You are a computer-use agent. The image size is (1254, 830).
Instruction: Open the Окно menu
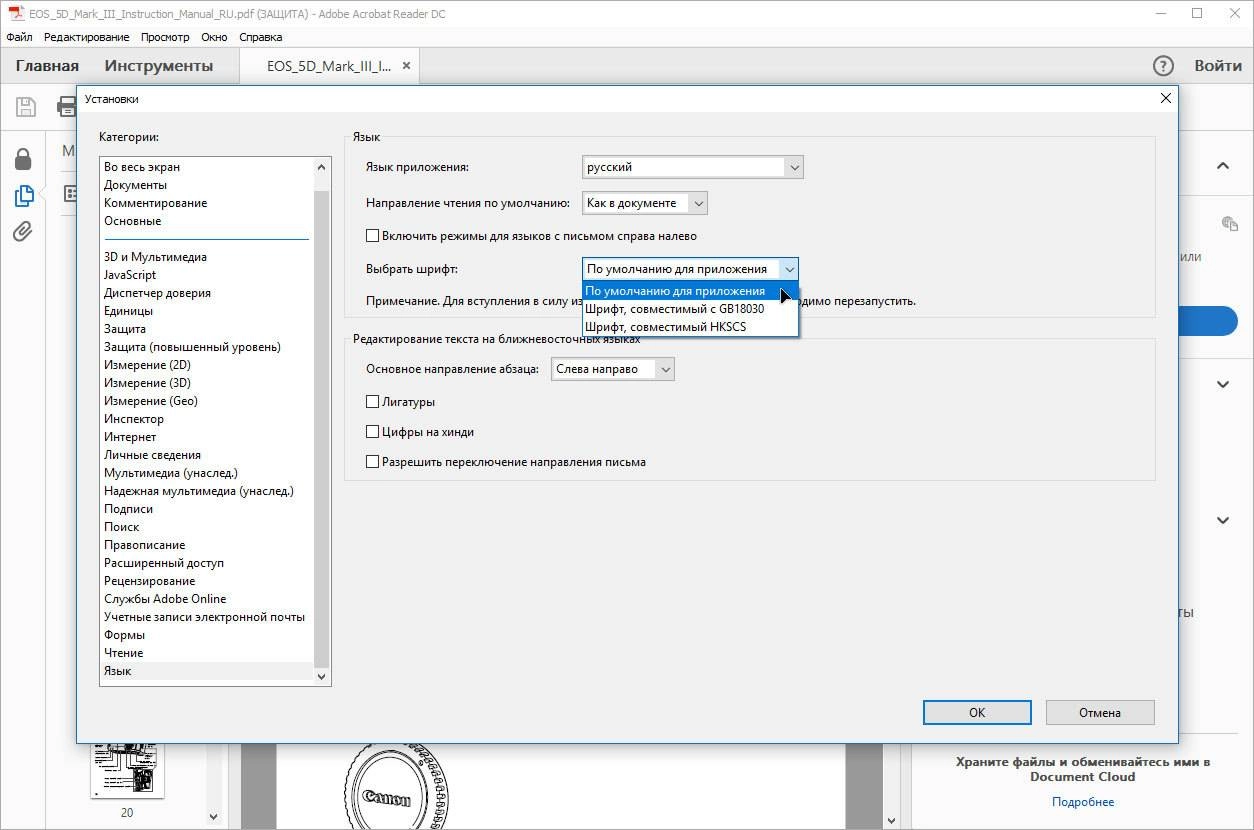214,37
